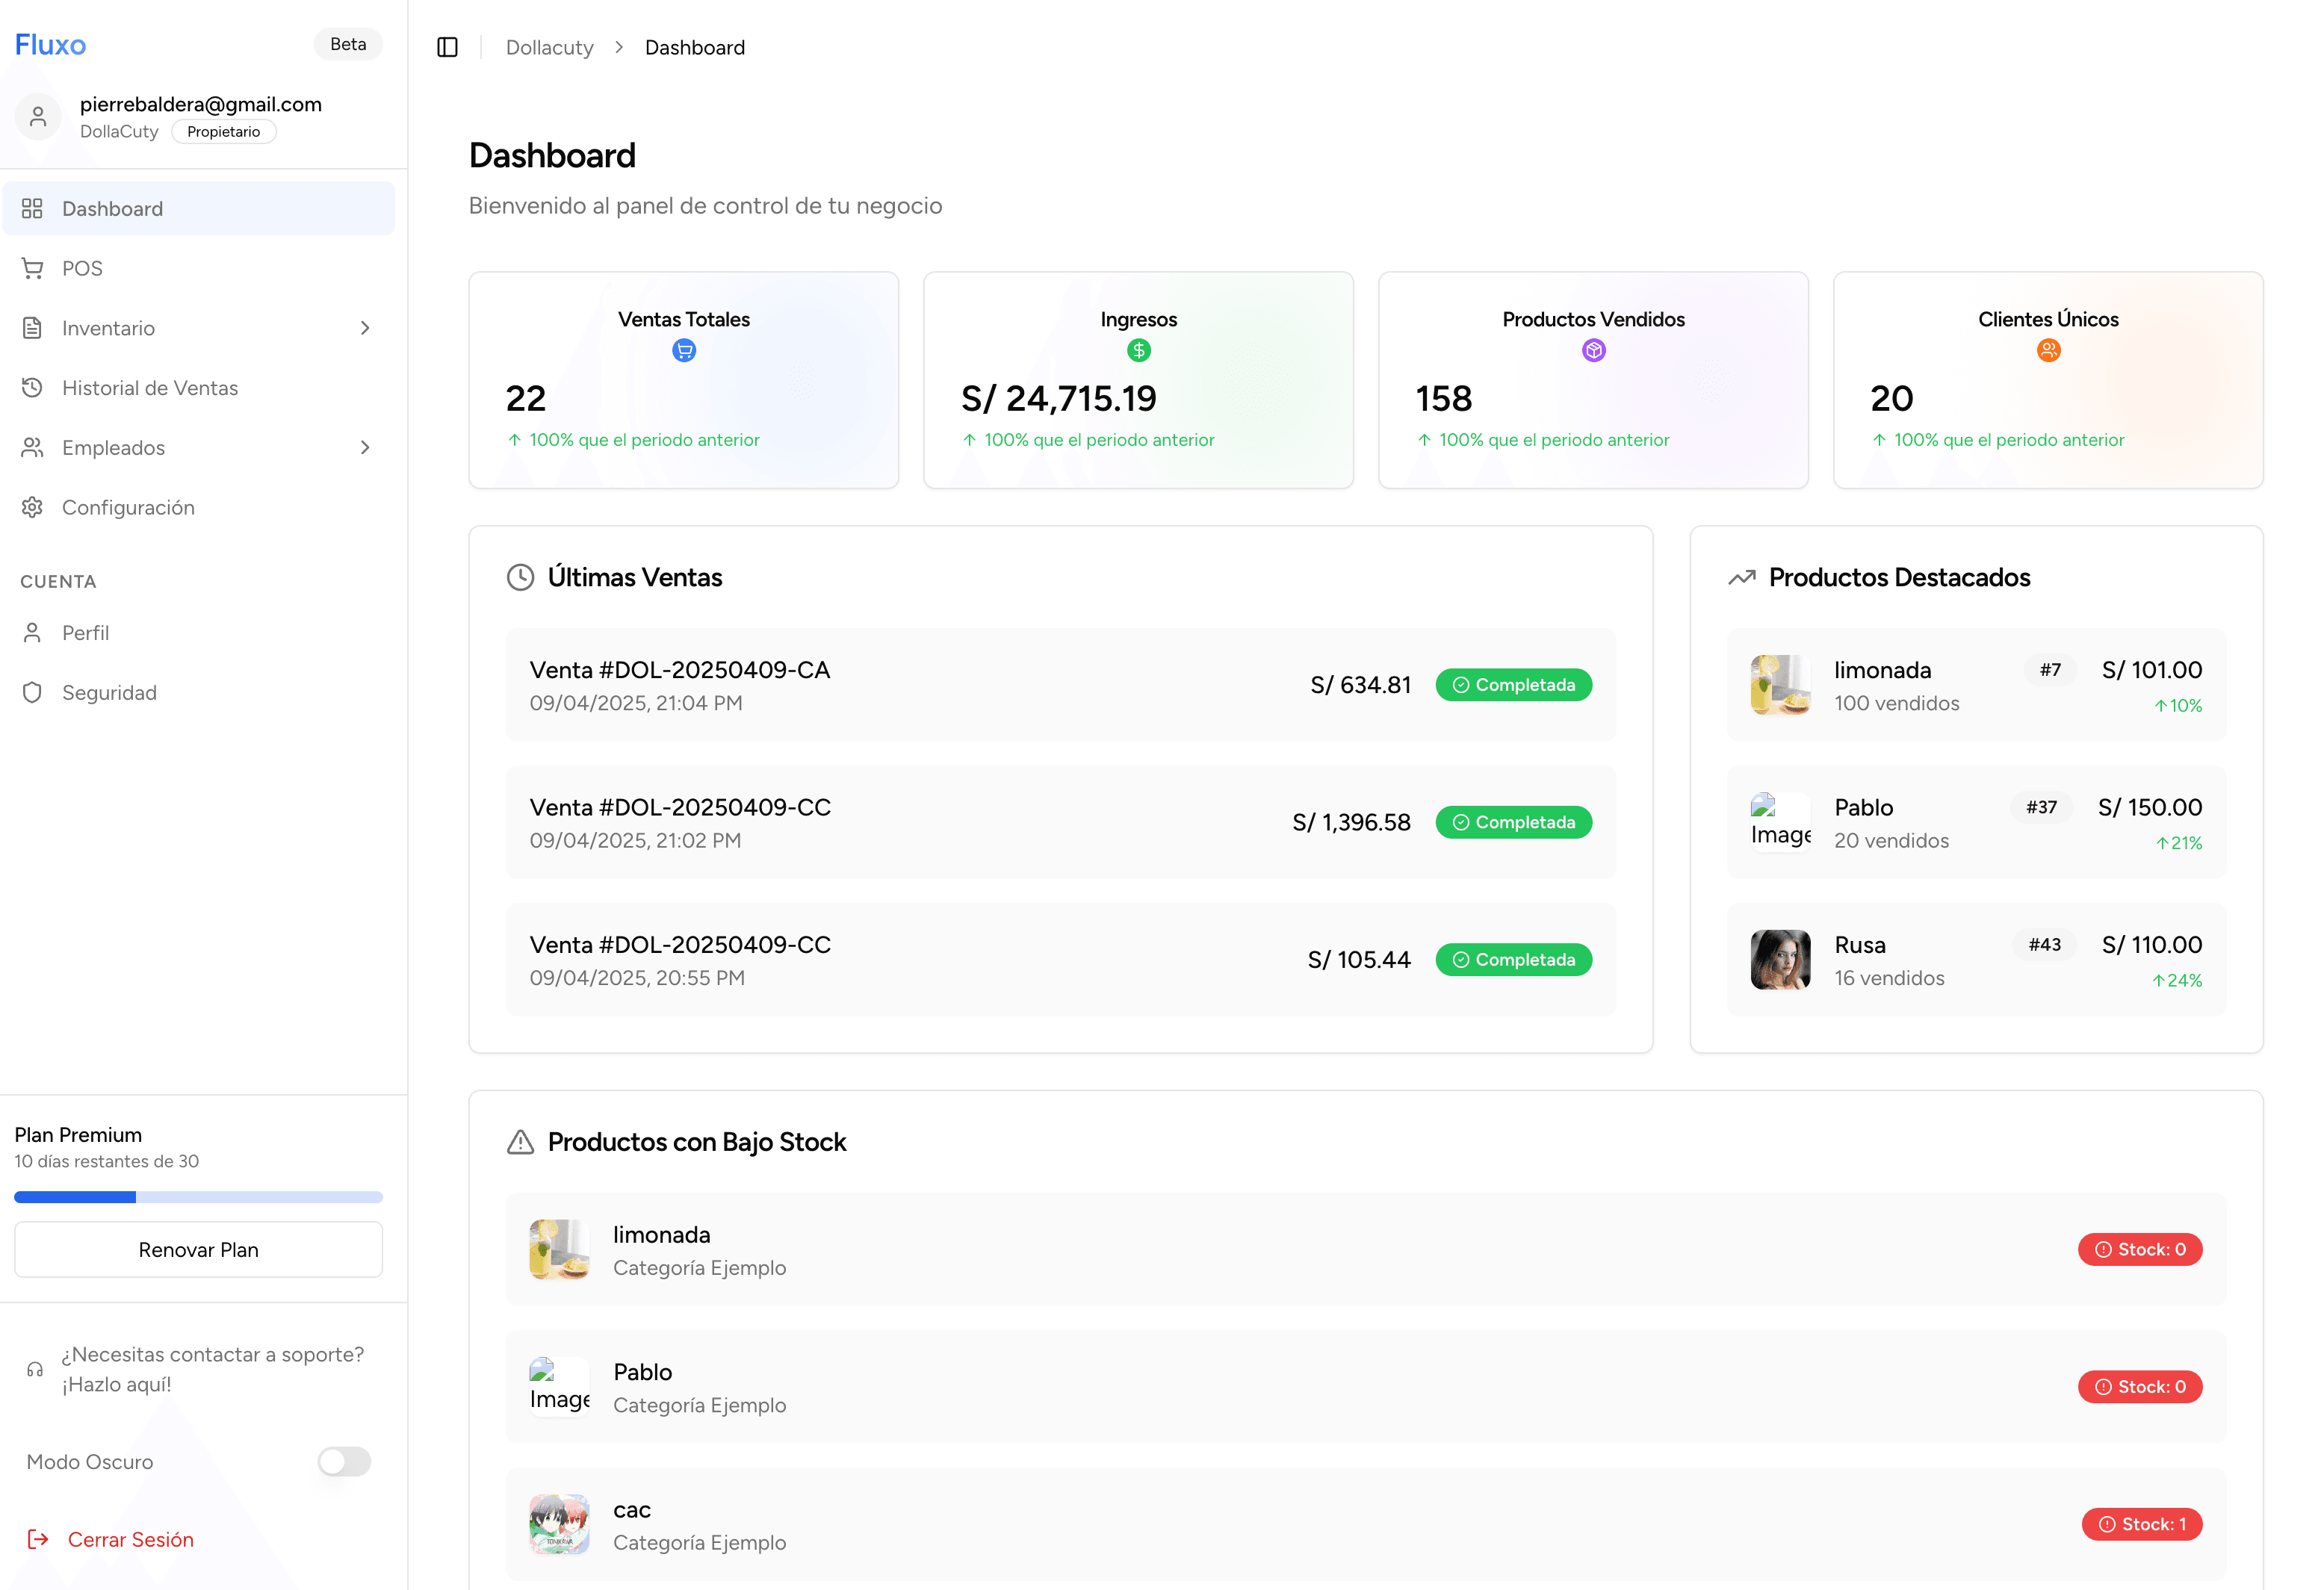Click the Seguridad shield icon
This screenshot has width=2324, height=1590.
[32, 693]
